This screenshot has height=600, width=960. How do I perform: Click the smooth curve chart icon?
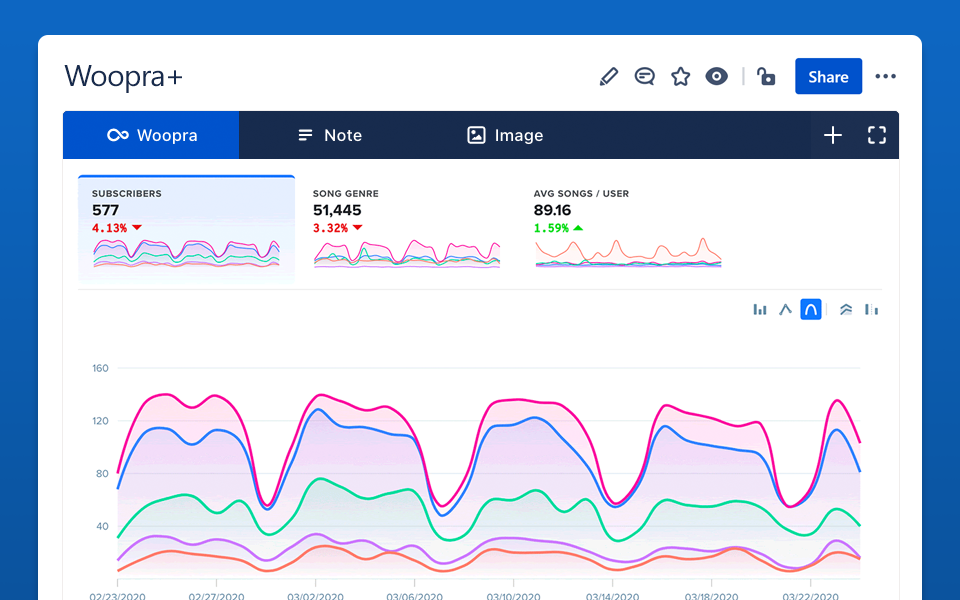[811, 310]
